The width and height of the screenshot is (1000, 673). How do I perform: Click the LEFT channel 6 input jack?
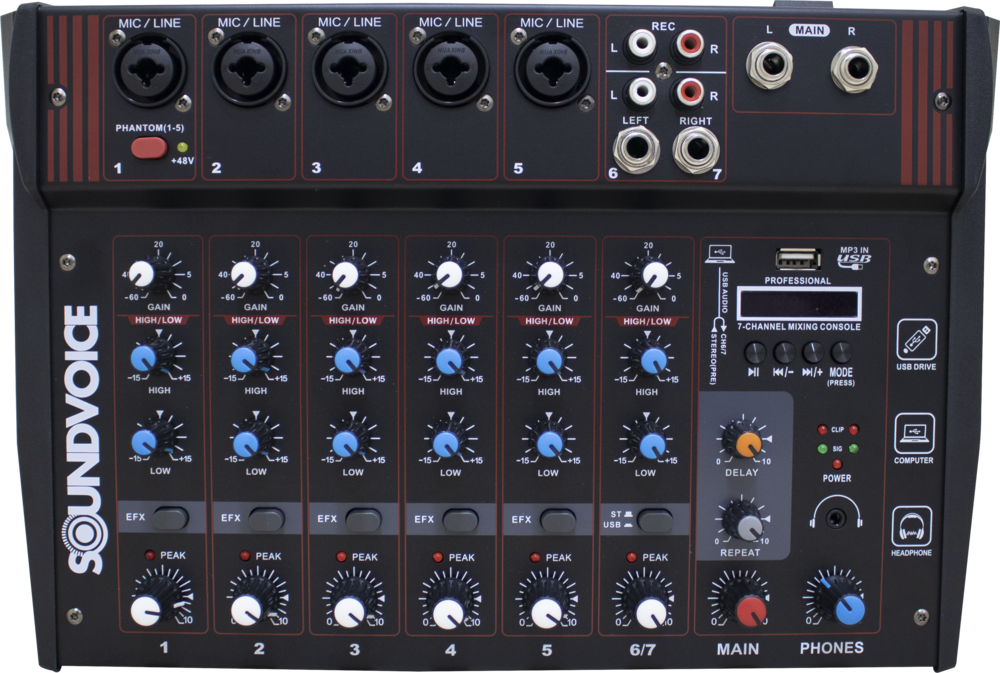636,151
